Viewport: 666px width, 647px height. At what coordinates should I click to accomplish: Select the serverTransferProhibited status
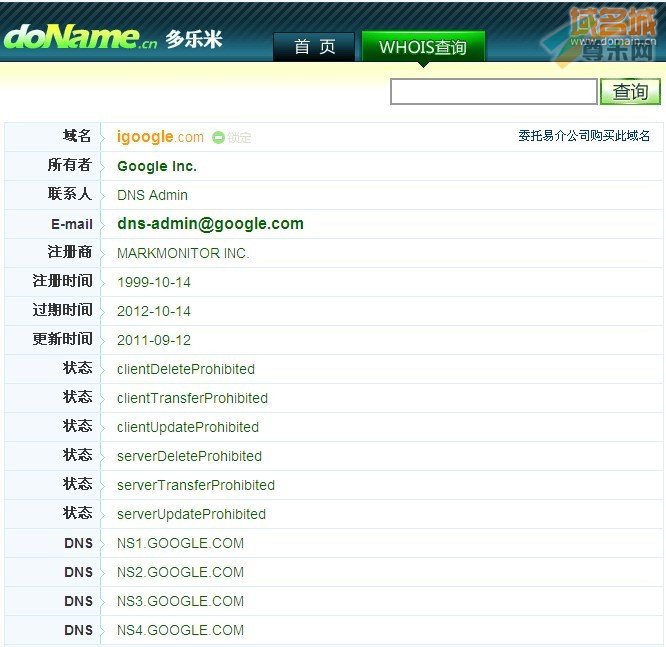pos(196,485)
